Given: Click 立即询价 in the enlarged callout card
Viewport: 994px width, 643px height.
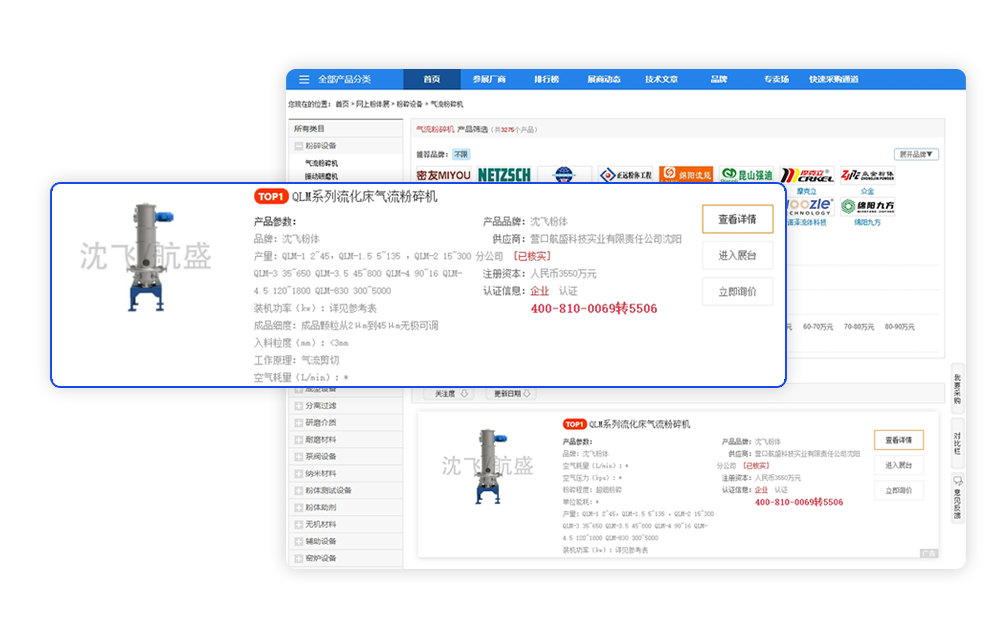Looking at the screenshot, I should (737, 292).
